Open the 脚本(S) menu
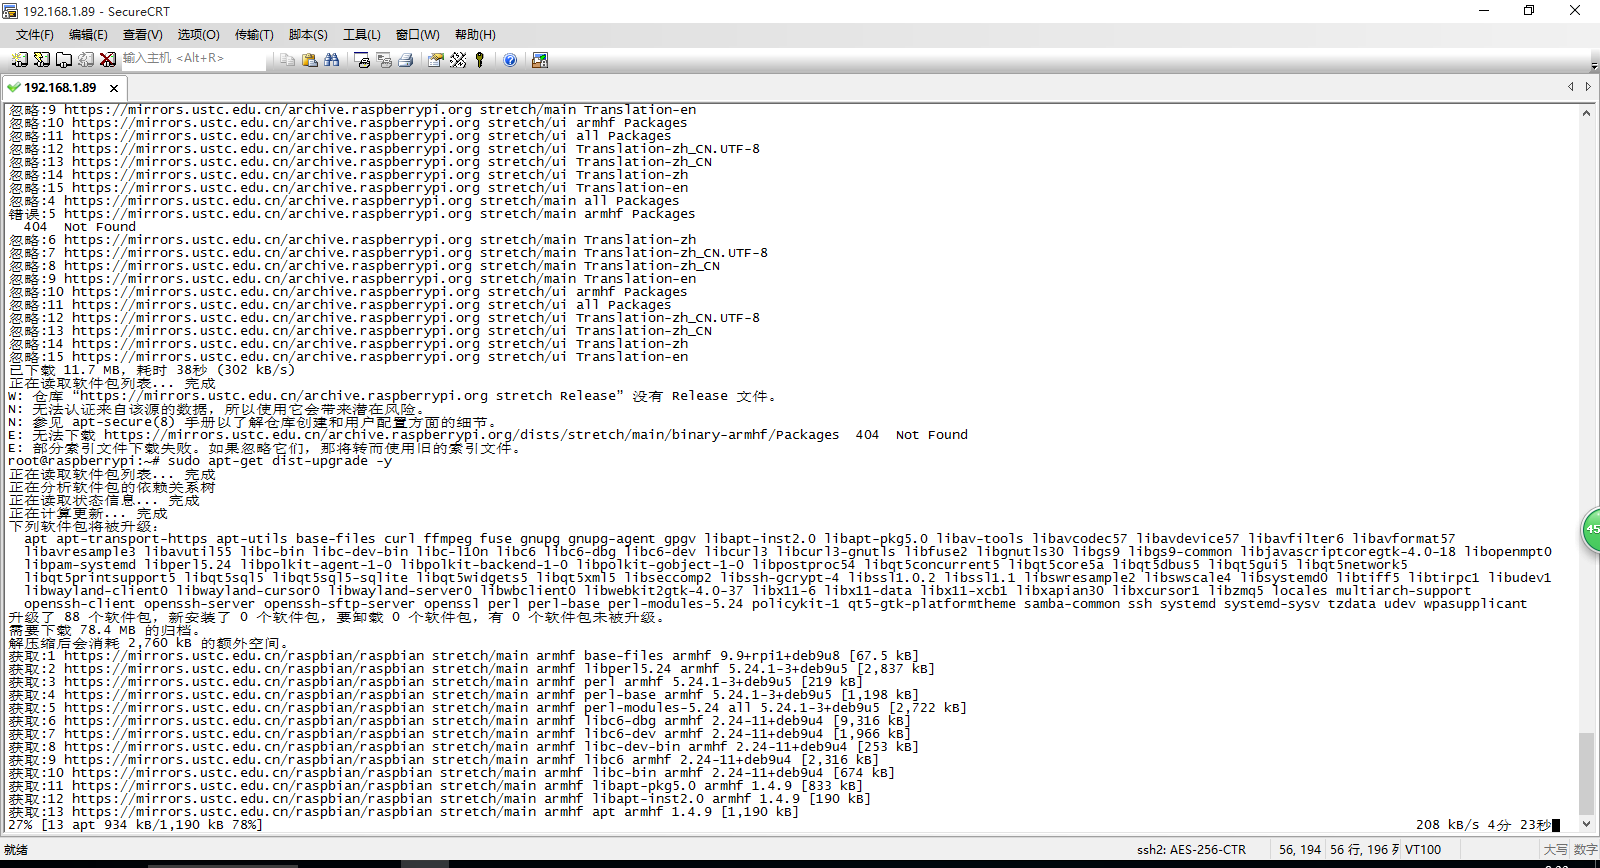 [x=308, y=35]
